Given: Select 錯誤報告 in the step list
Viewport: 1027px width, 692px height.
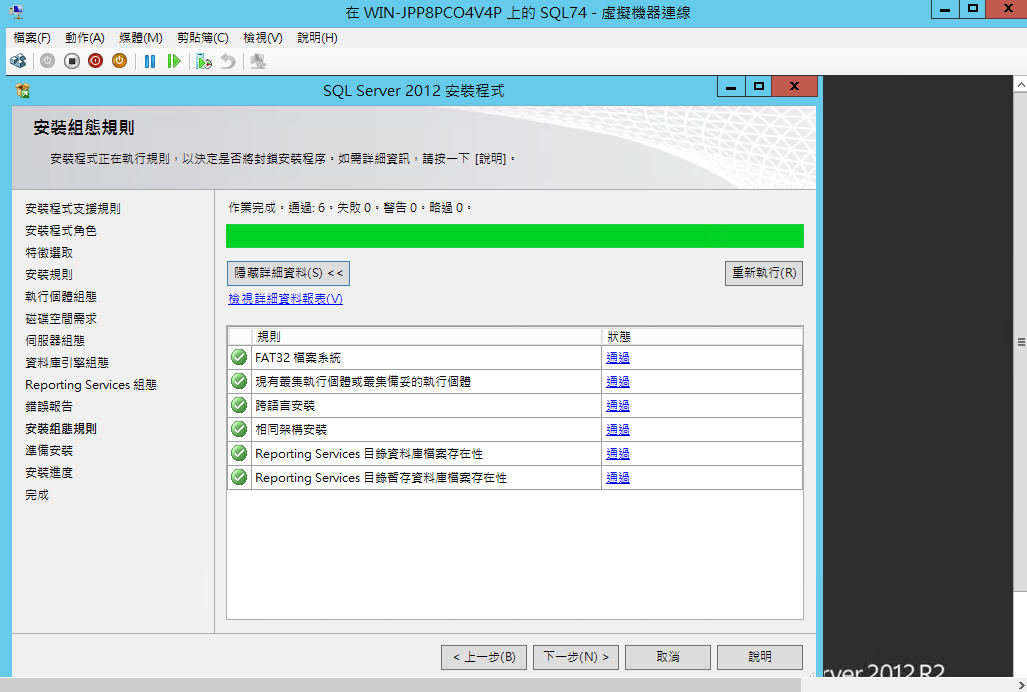Looking at the screenshot, I should click(49, 407).
